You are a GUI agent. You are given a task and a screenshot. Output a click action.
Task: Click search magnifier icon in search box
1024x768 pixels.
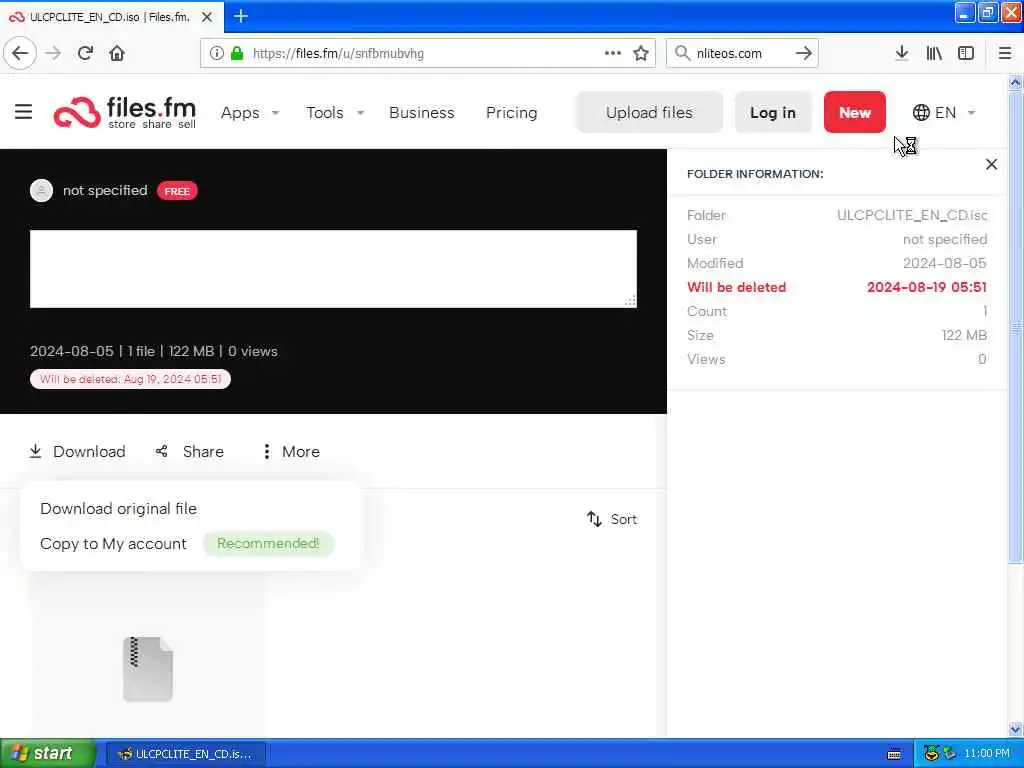pyautogui.click(x=682, y=53)
